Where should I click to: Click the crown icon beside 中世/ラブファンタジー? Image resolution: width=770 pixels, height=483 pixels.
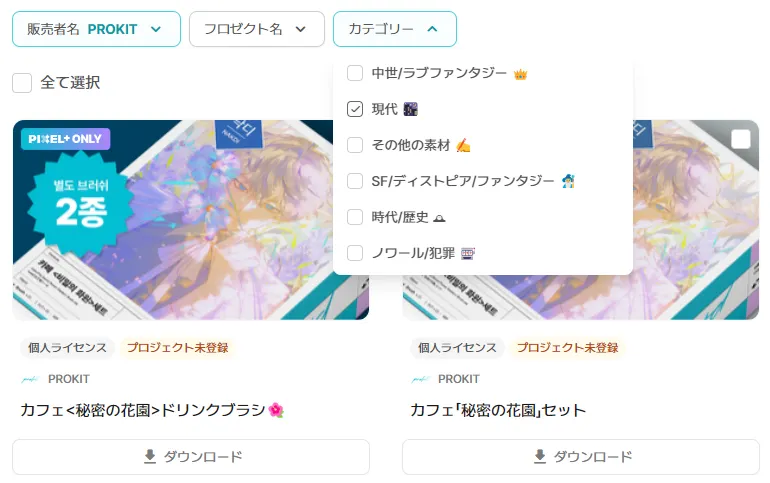pos(520,74)
